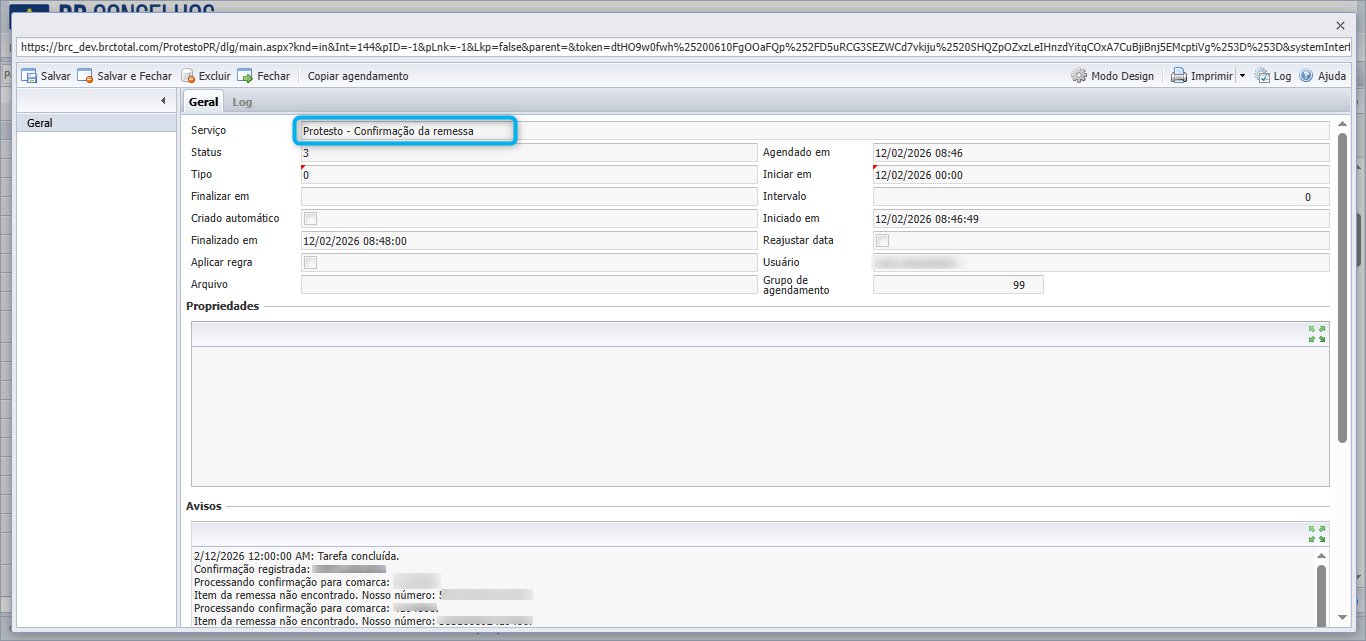Toggle the Criado automático checkbox
1366x641 pixels.
310,218
